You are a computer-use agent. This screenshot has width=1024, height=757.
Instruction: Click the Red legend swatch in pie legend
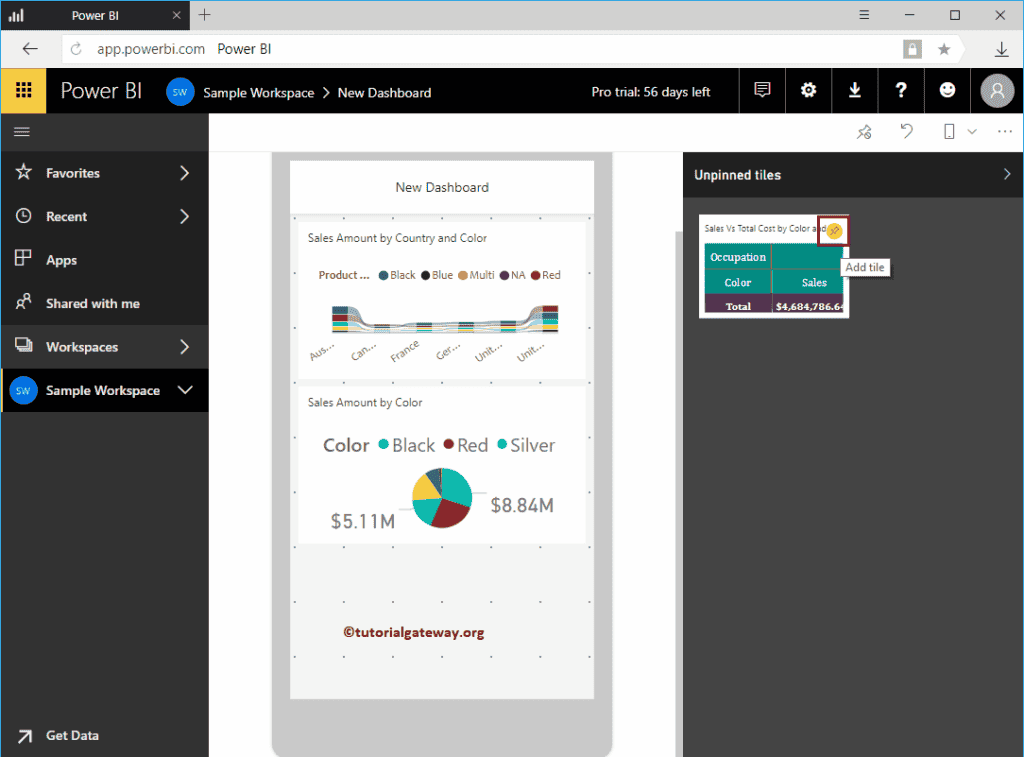pyautogui.click(x=449, y=444)
